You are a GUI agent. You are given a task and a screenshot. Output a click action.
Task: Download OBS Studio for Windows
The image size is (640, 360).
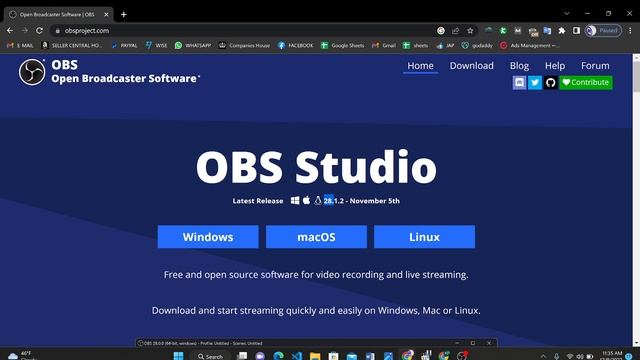pos(208,237)
